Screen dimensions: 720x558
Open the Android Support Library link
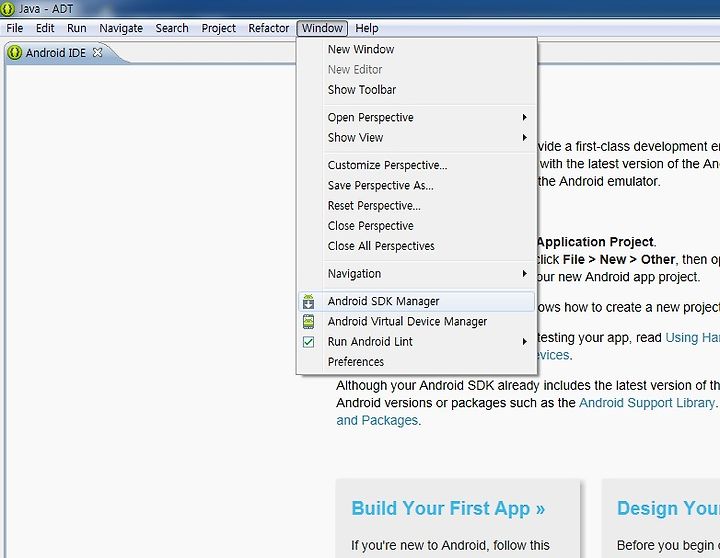647,403
